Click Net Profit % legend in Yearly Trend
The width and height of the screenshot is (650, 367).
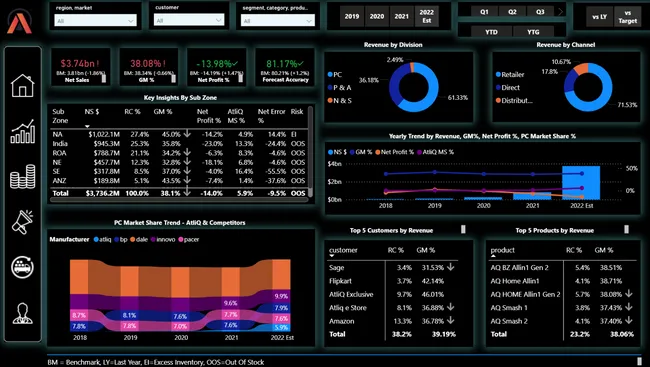395,152
